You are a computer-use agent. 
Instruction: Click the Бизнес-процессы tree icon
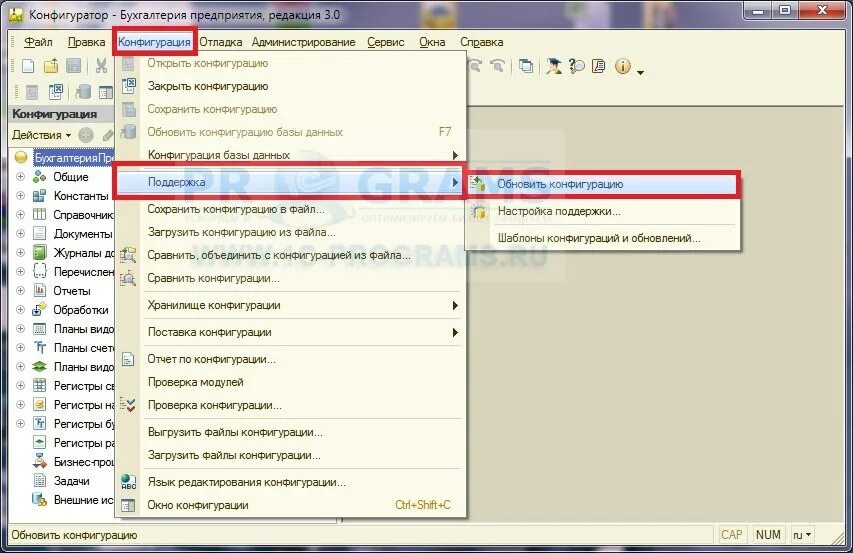click(x=39, y=462)
